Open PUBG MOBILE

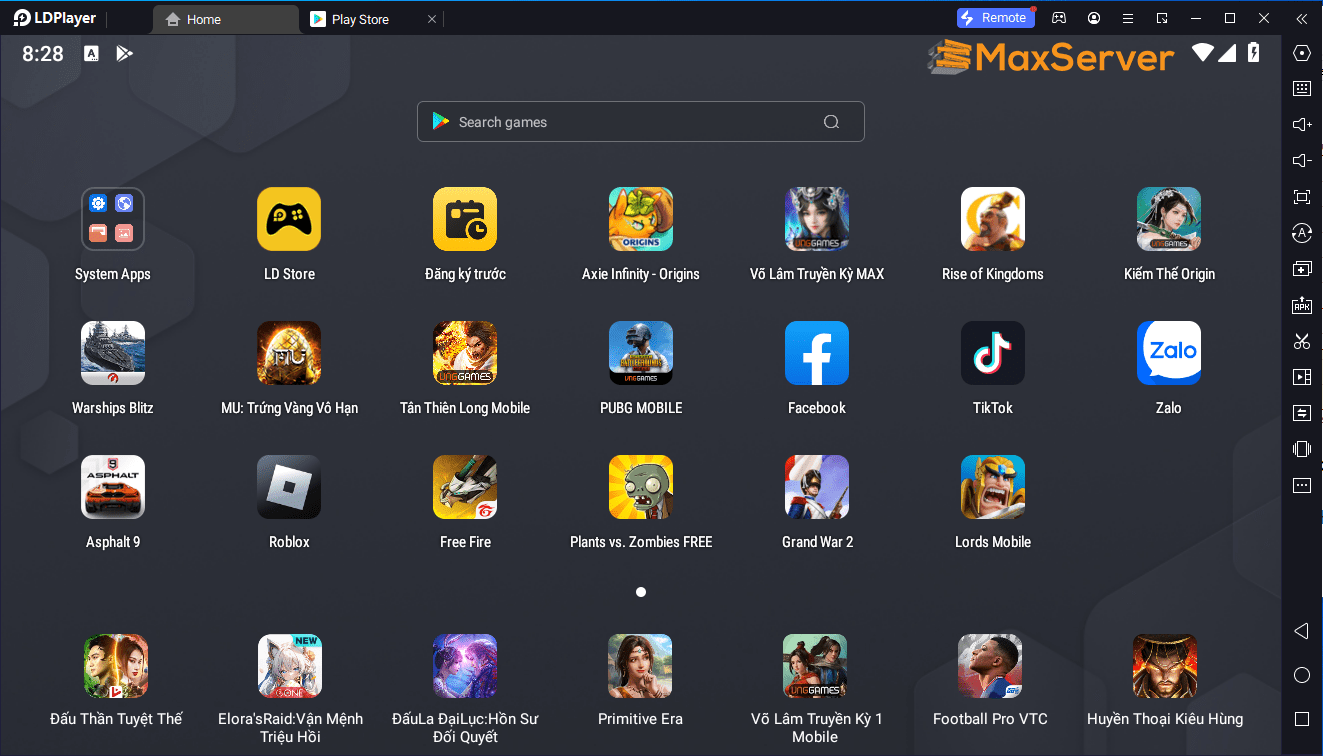tap(640, 353)
